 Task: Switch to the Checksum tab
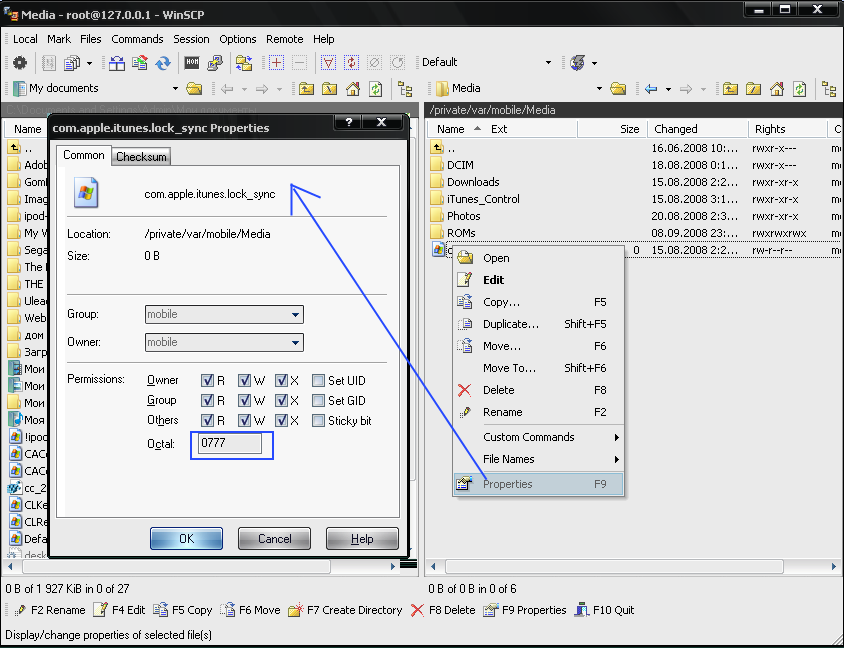tap(141, 157)
